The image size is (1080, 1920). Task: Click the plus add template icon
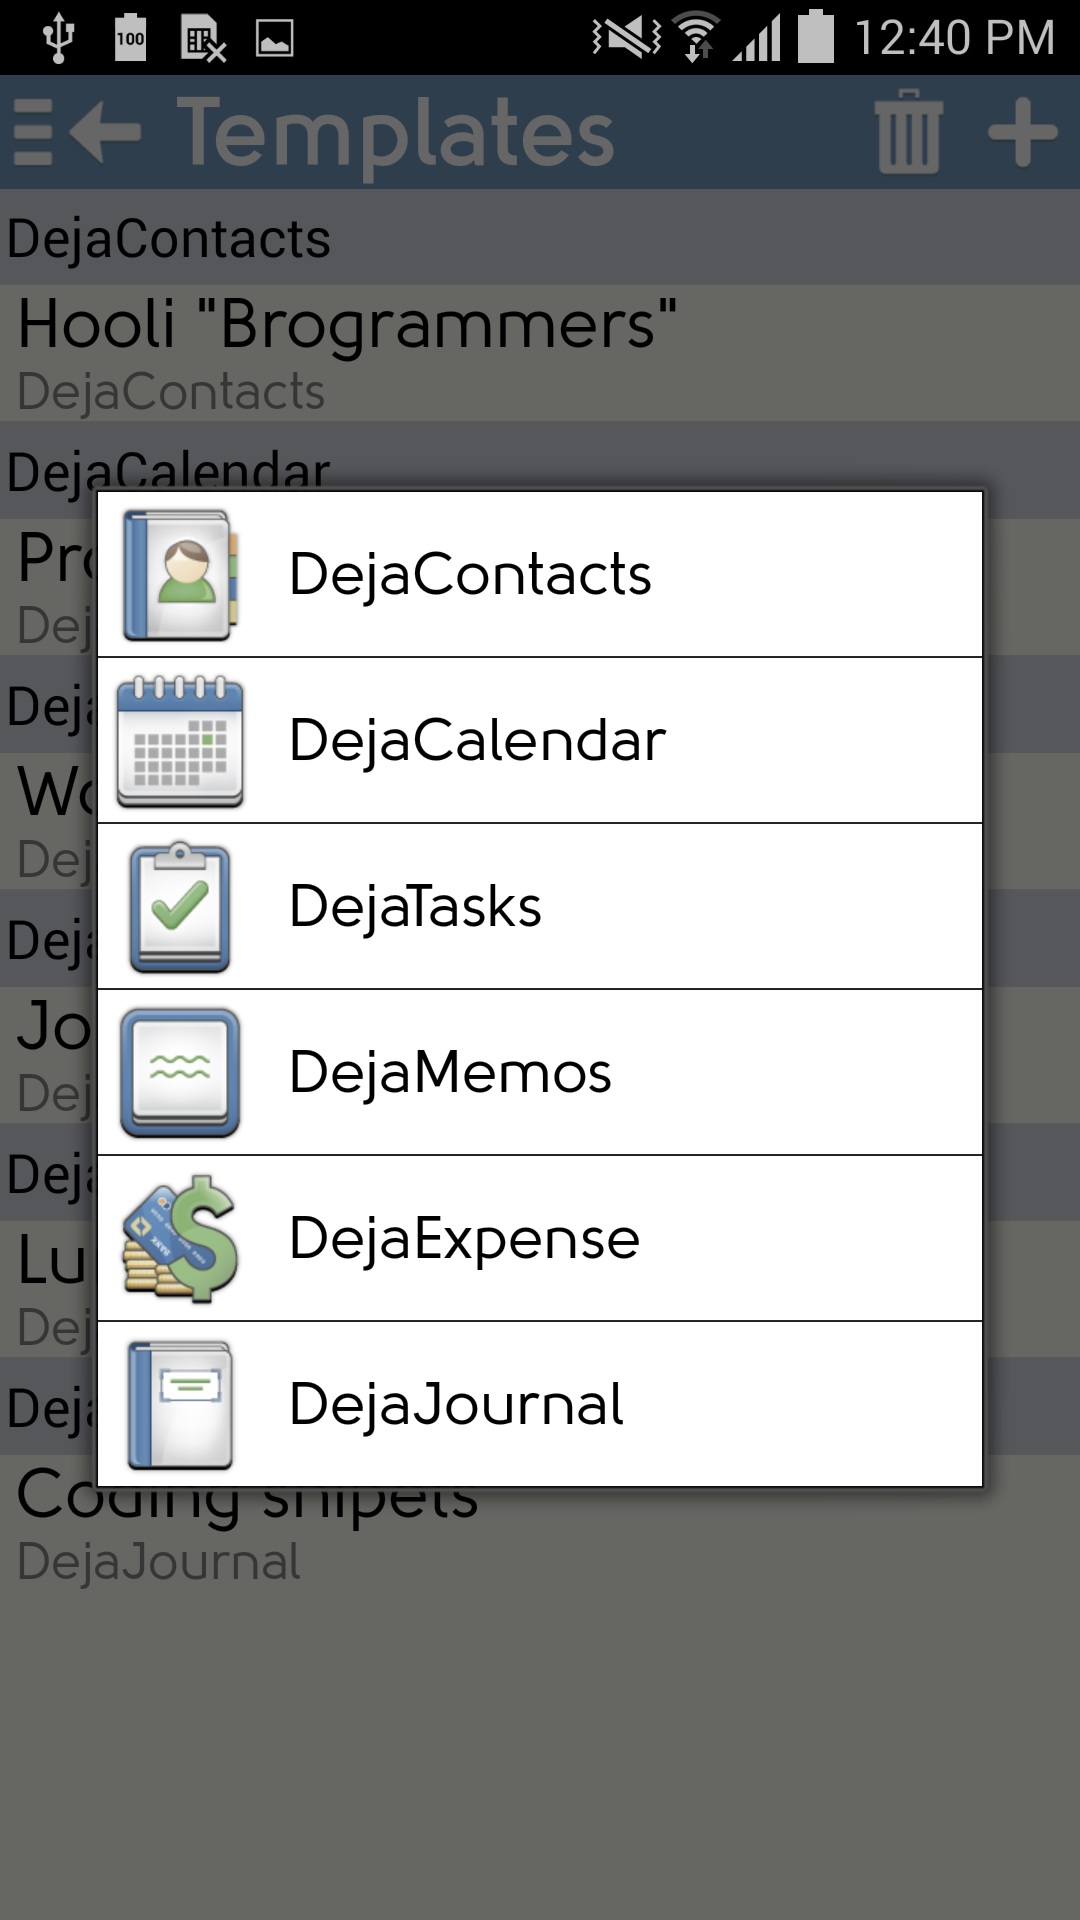click(x=1022, y=132)
